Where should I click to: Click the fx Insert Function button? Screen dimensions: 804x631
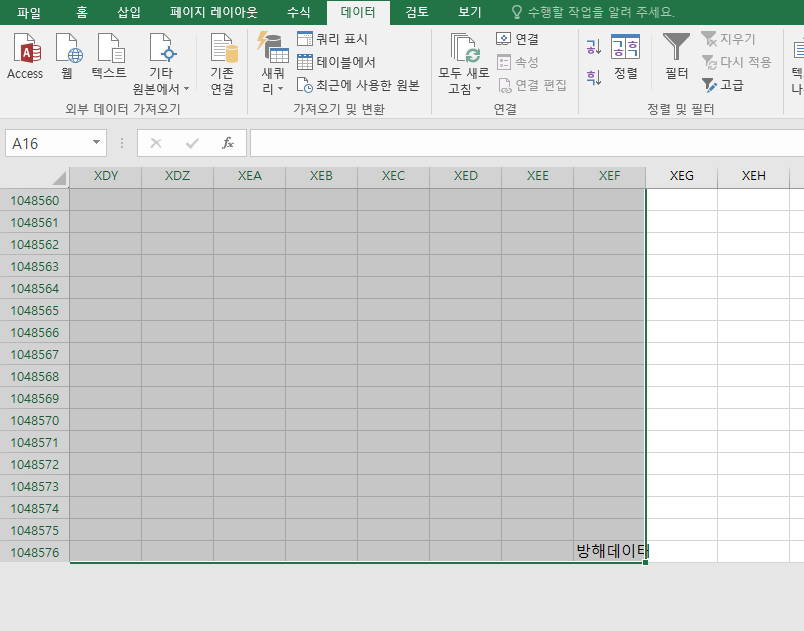click(x=229, y=142)
